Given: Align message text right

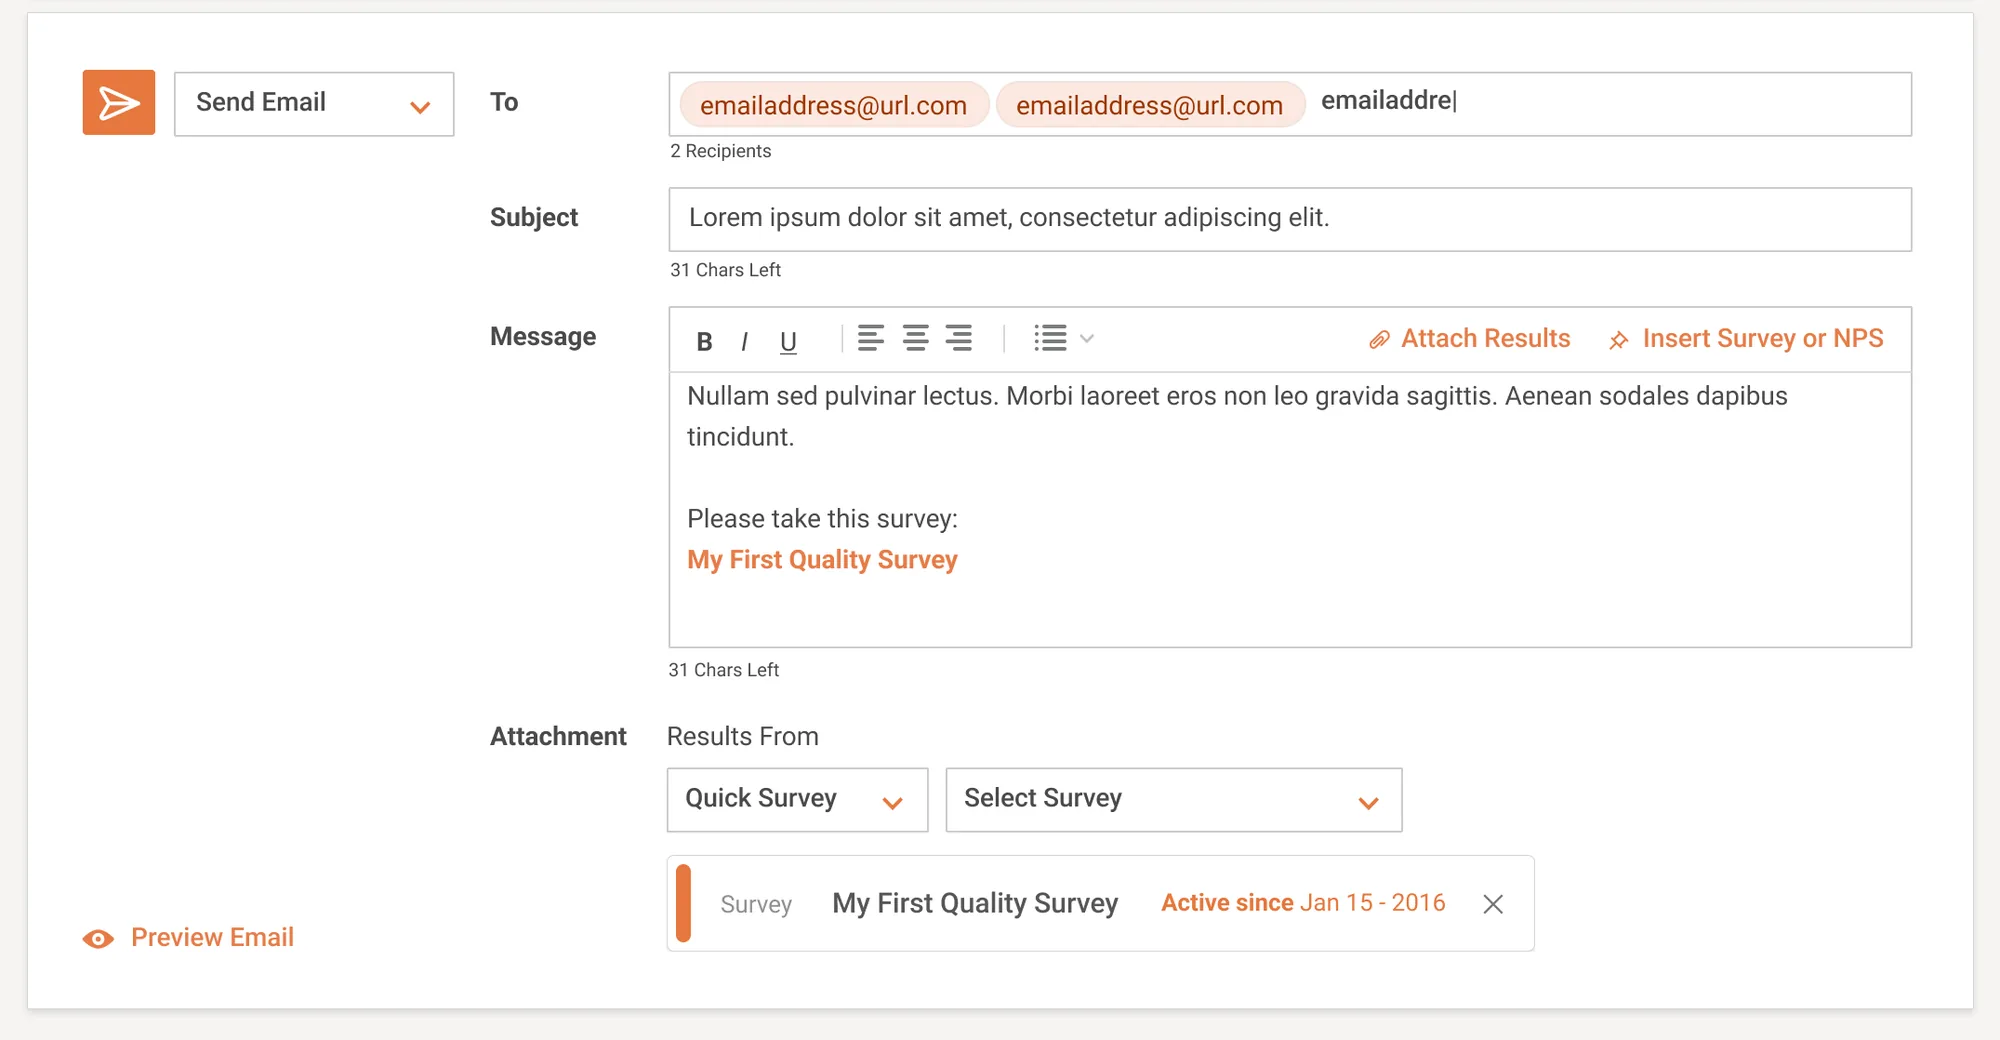Looking at the screenshot, I should coord(959,338).
